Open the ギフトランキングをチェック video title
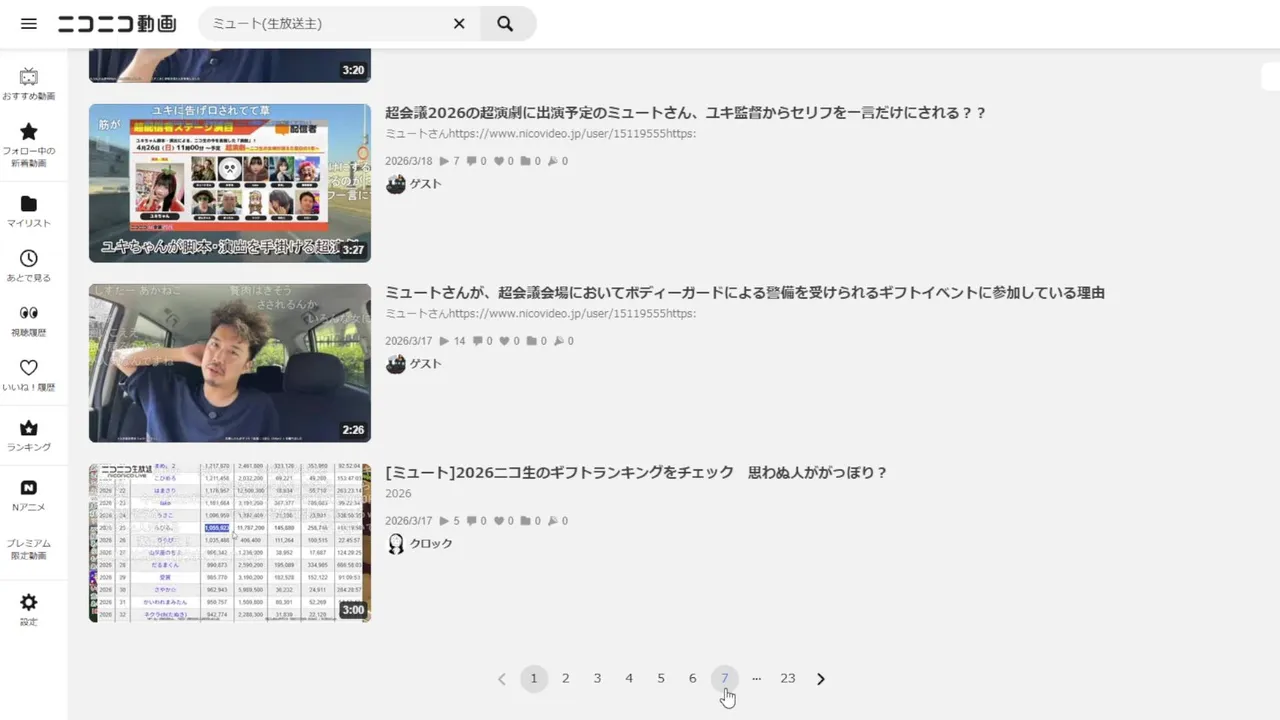This screenshot has height=720, width=1280. pos(636,473)
